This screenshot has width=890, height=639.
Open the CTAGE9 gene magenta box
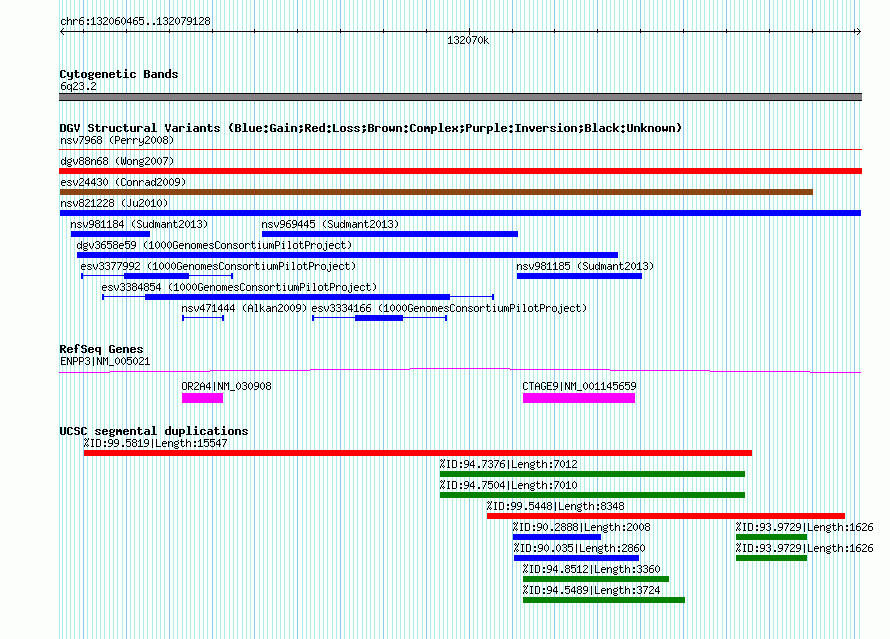coord(578,398)
